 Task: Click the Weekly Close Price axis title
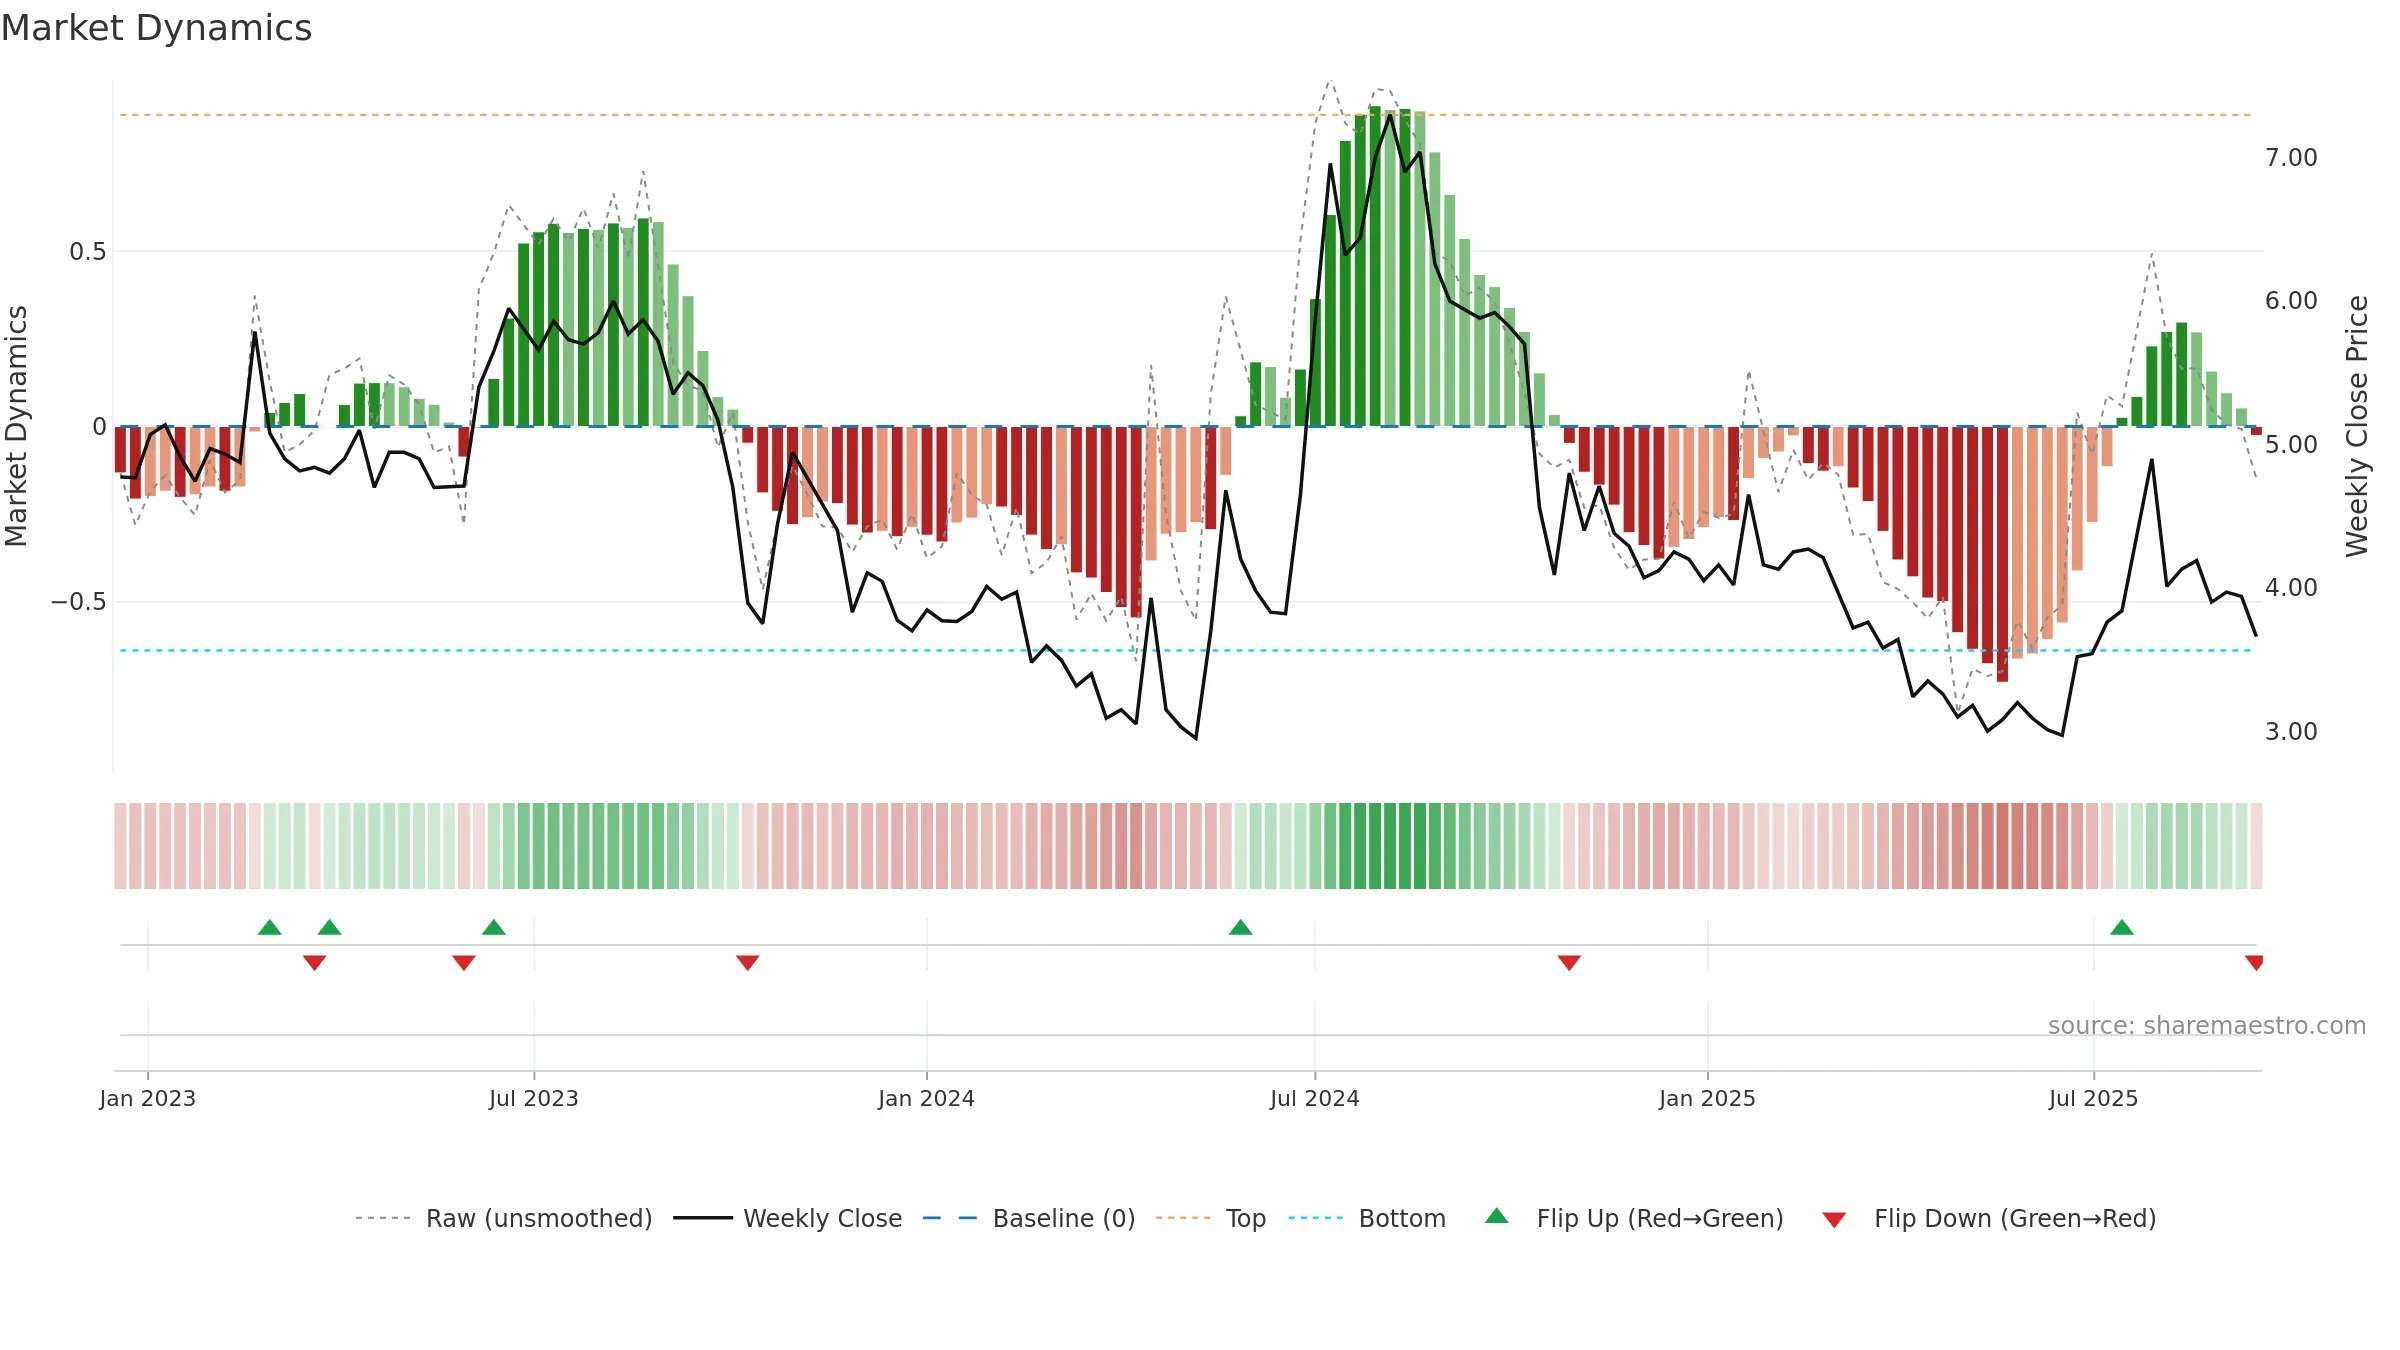point(2357,426)
